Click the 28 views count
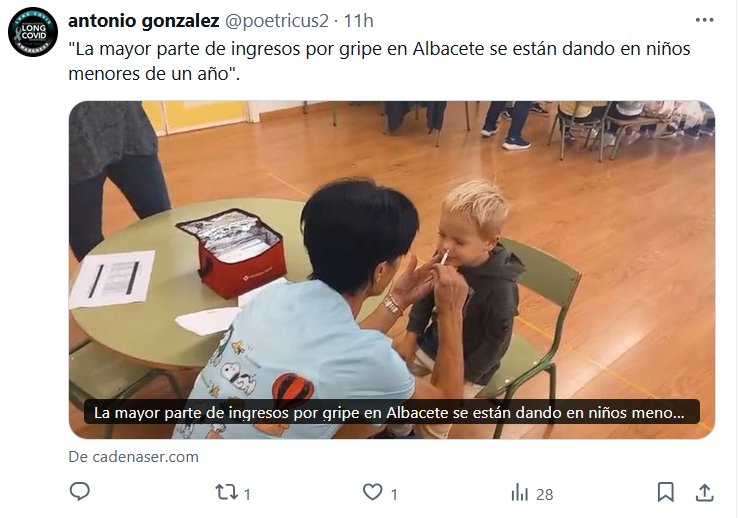 point(545,494)
